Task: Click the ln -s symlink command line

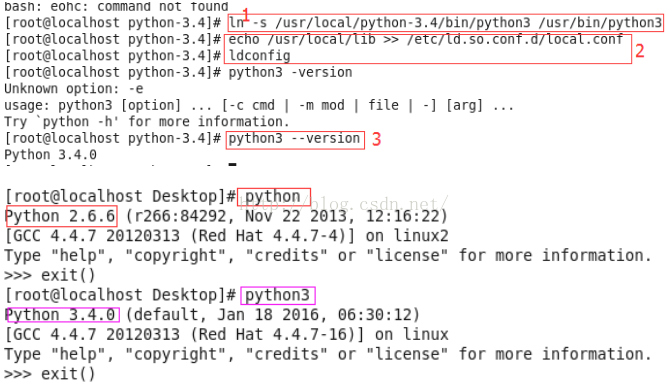Action: coord(445,23)
